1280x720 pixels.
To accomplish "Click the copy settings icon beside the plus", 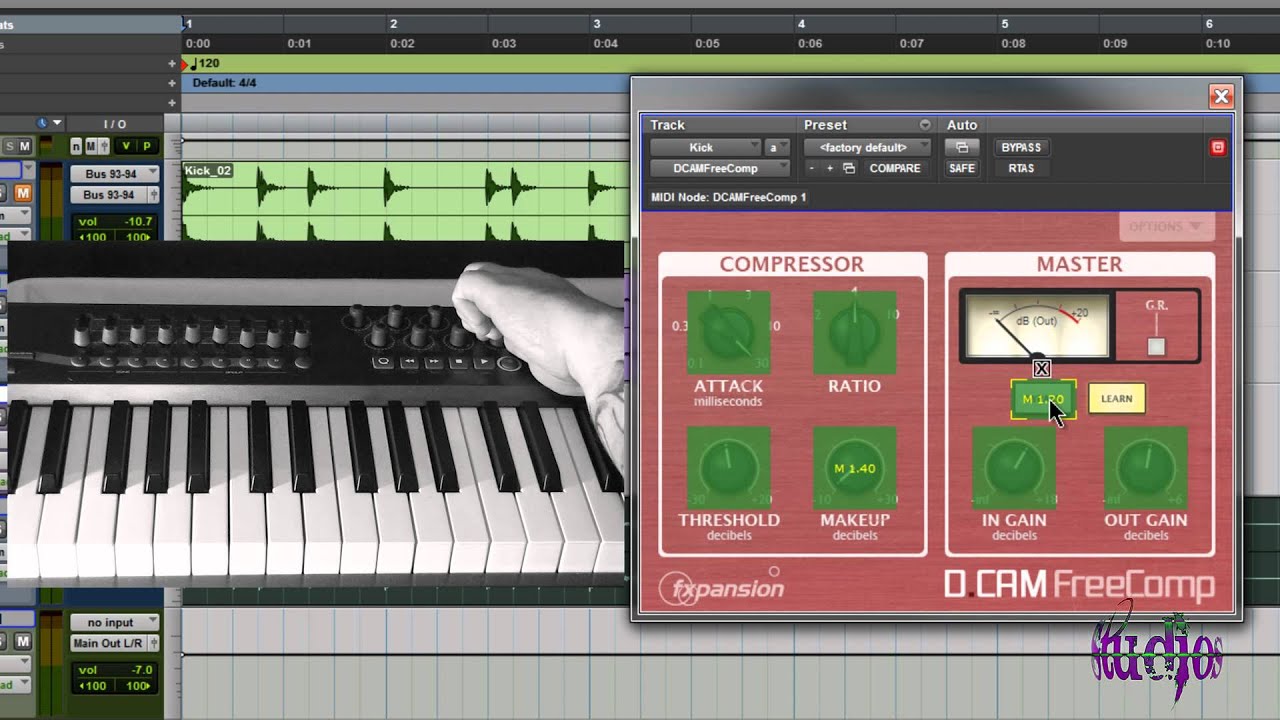I will pyautogui.click(x=849, y=168).
